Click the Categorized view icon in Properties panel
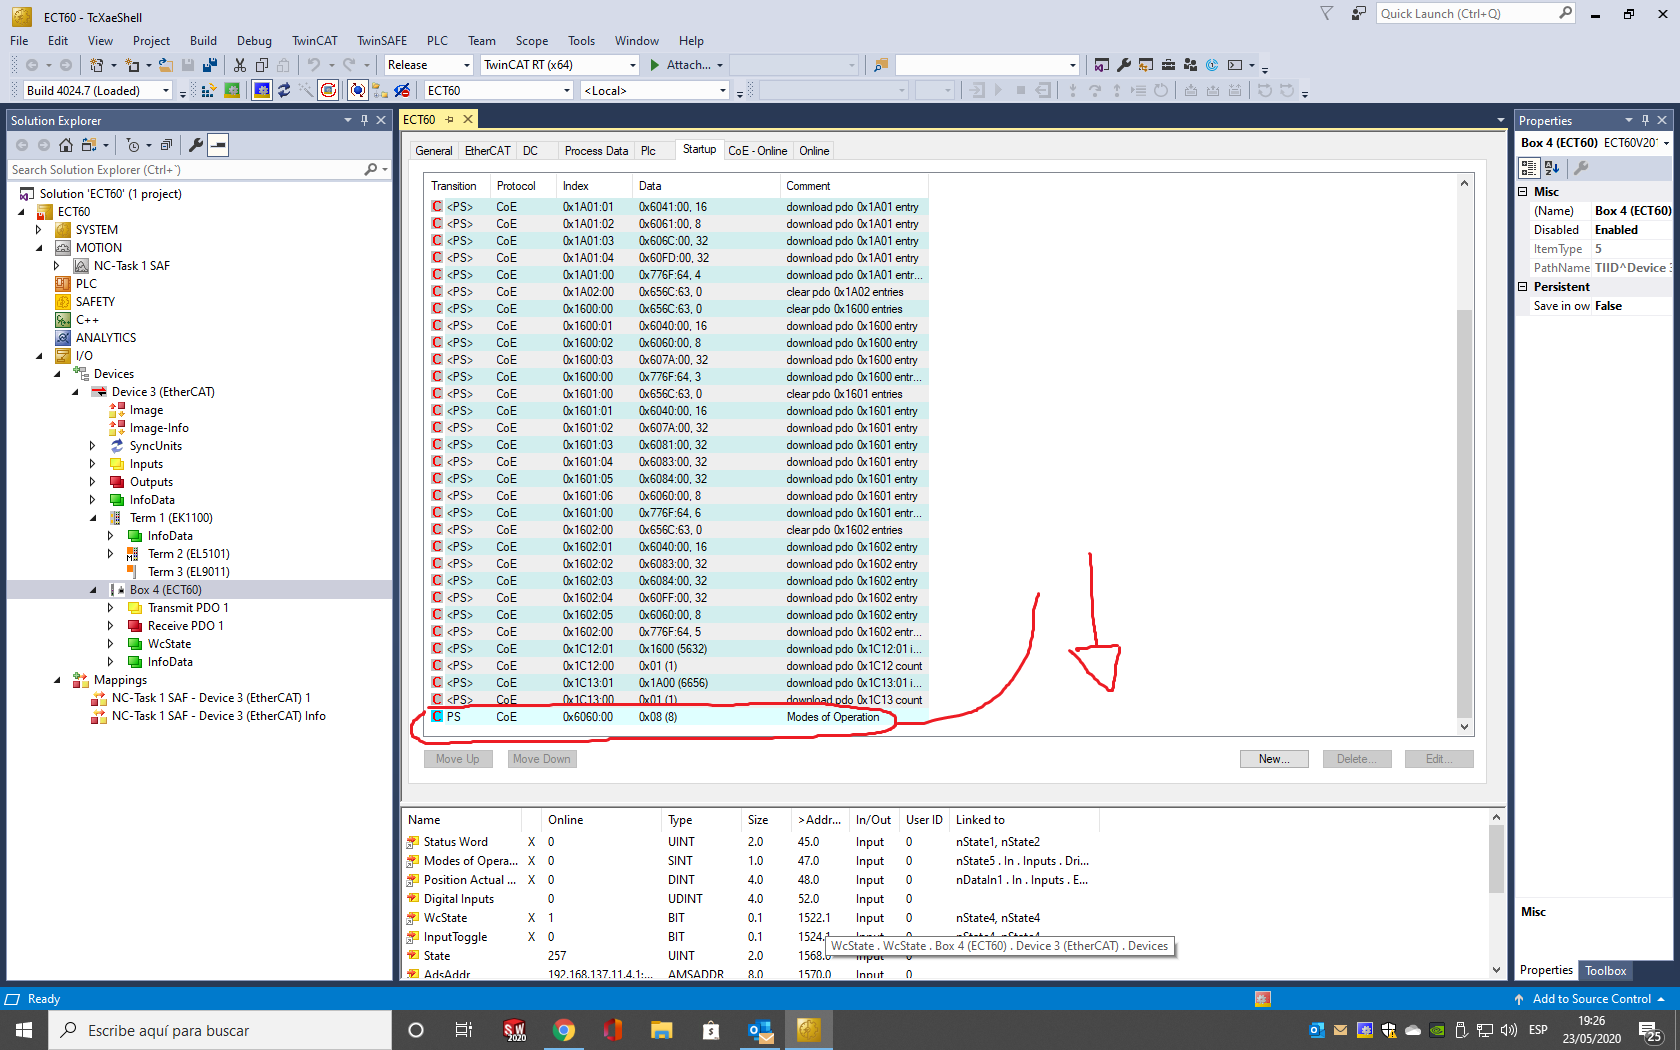The image size is (1680, 1050). pos(1529,168)
